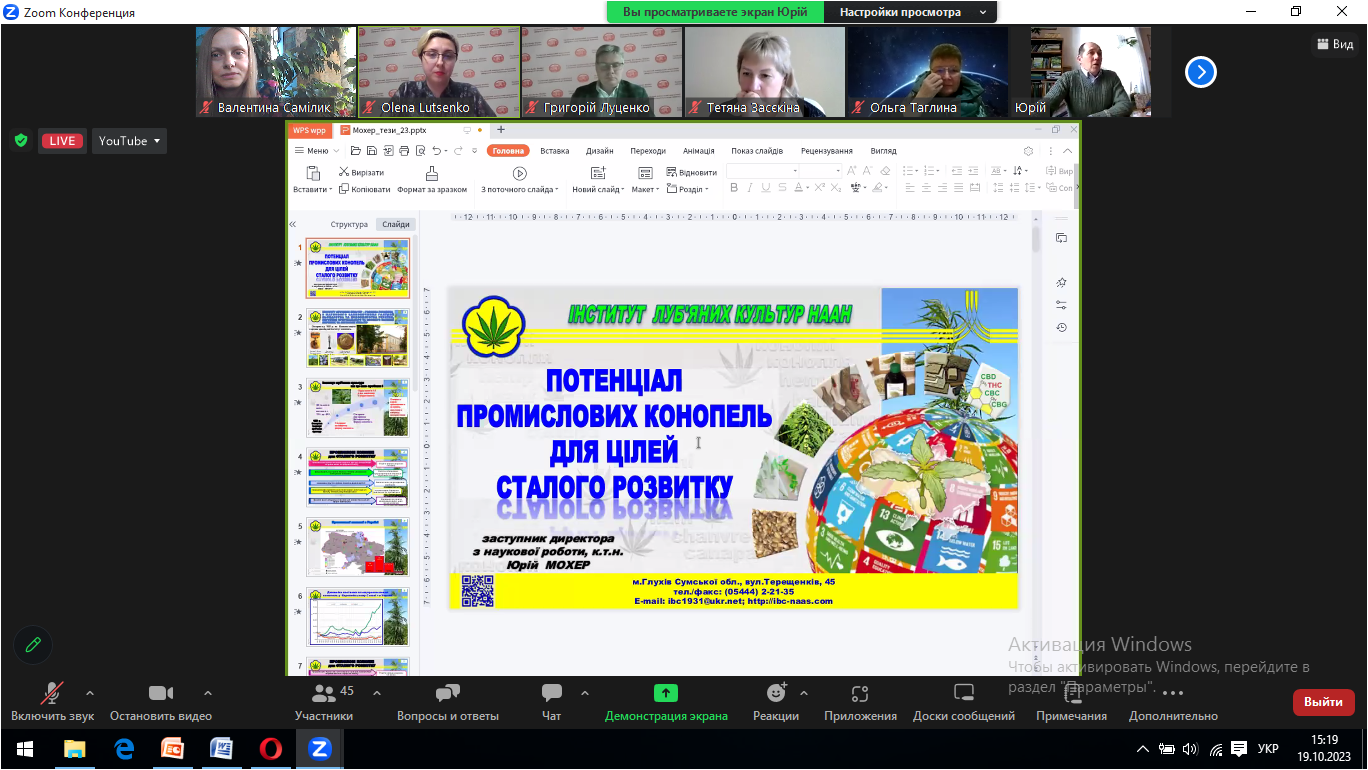
Task: Expand the Макет layout dropdown
Action: click(646, 189)
